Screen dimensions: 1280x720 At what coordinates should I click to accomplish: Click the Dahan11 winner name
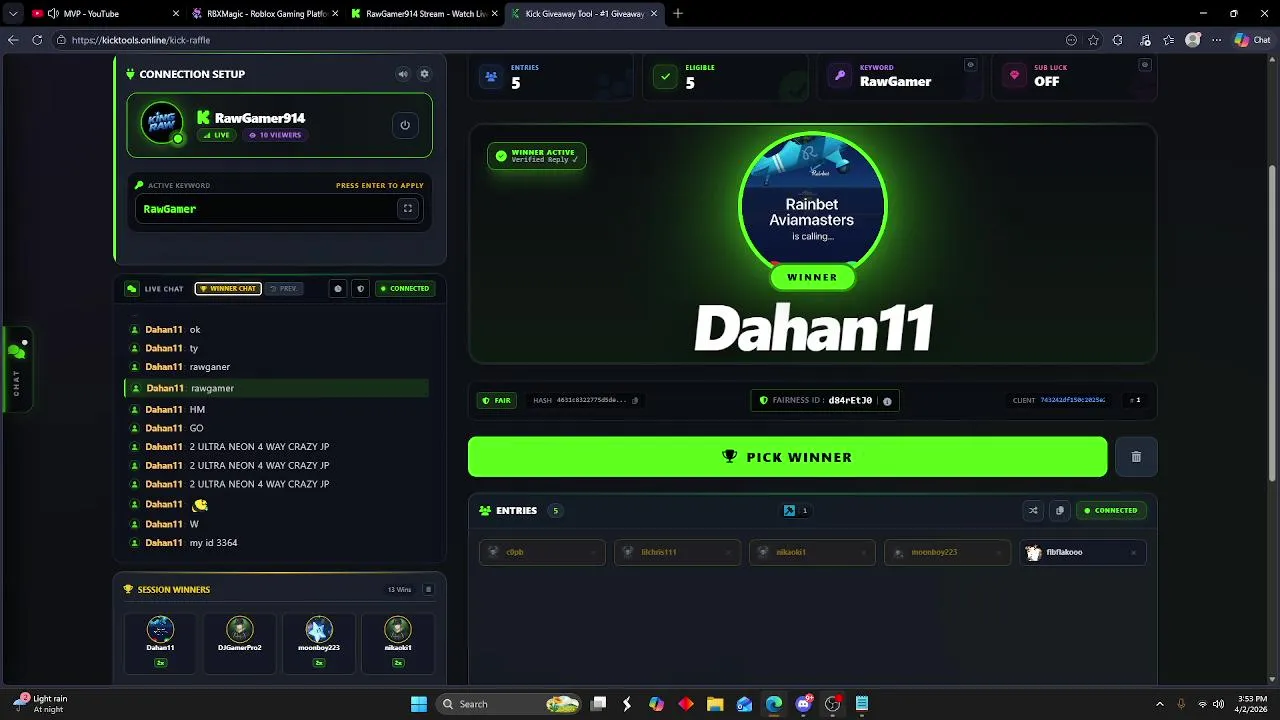click(x=814, y=328)
